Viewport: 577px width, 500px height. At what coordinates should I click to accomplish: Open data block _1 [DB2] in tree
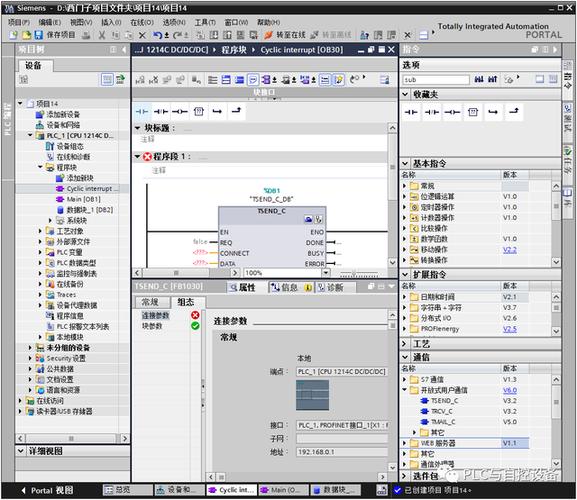(x=89, y=210)
